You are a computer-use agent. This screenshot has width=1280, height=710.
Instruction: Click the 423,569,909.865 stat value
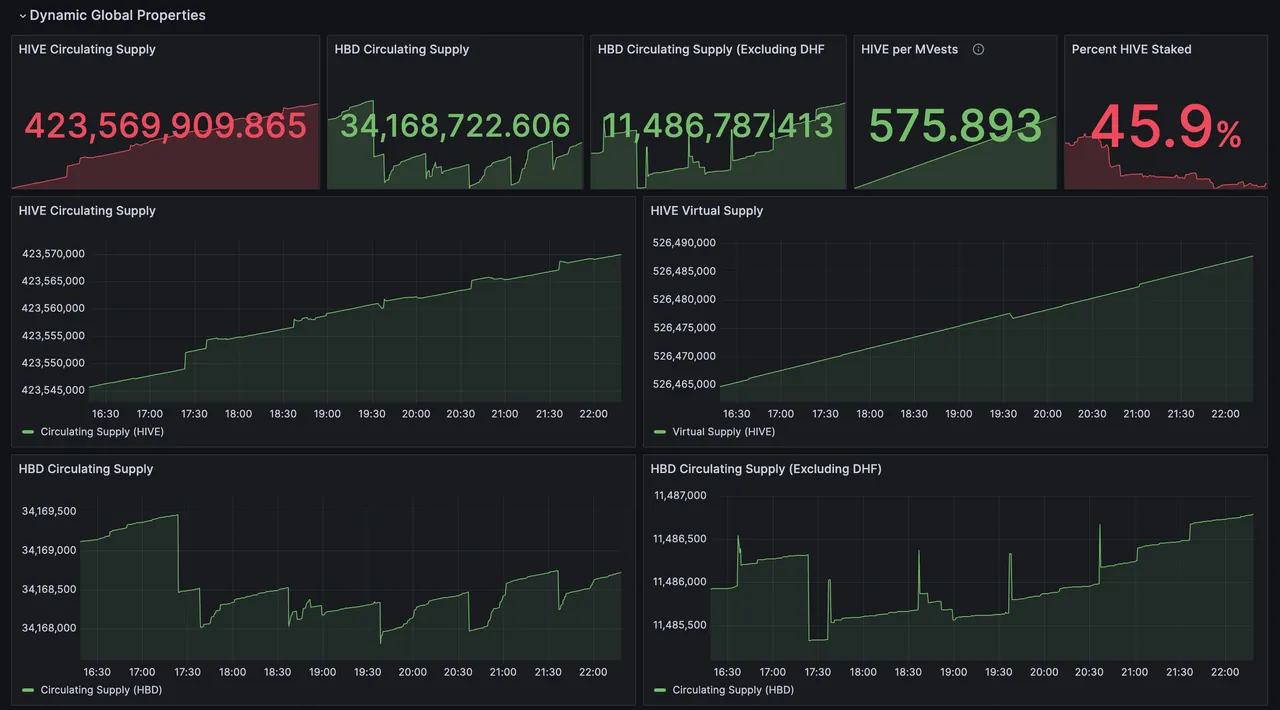click(x=166, y=126)
